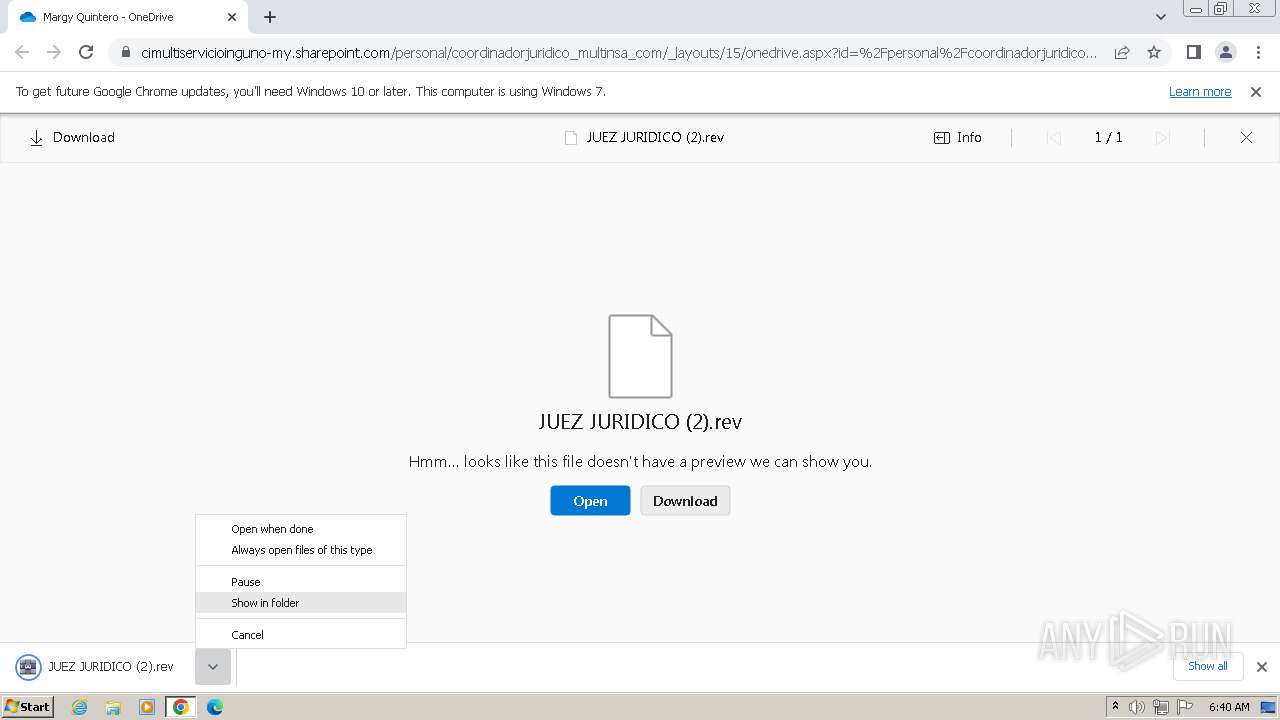Choose Always open files of this type
This screenshot has height=720, width=1280.
coord(301,550)
